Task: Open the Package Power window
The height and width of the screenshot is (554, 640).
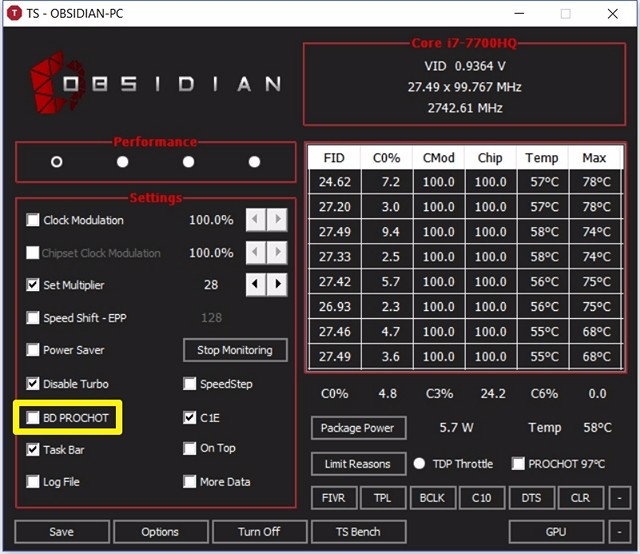Action: [358, 428]
